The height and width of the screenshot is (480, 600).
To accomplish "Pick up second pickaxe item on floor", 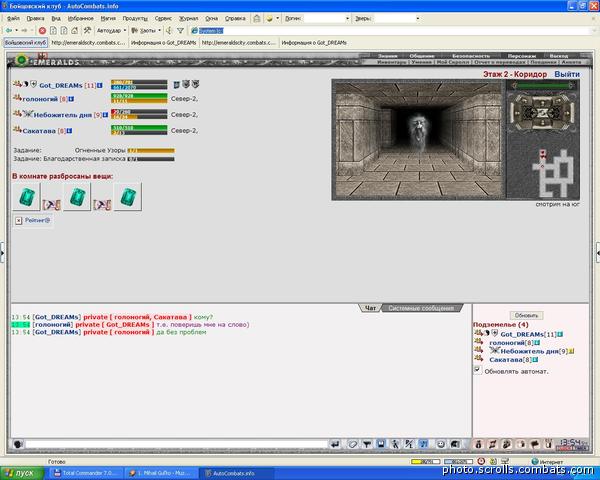I will click(x=103, y=205).
